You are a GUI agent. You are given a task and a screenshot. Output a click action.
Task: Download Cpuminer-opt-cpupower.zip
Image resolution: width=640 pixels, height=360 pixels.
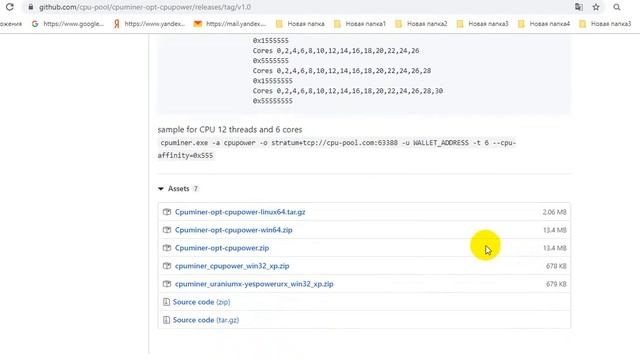pos(222,248)
